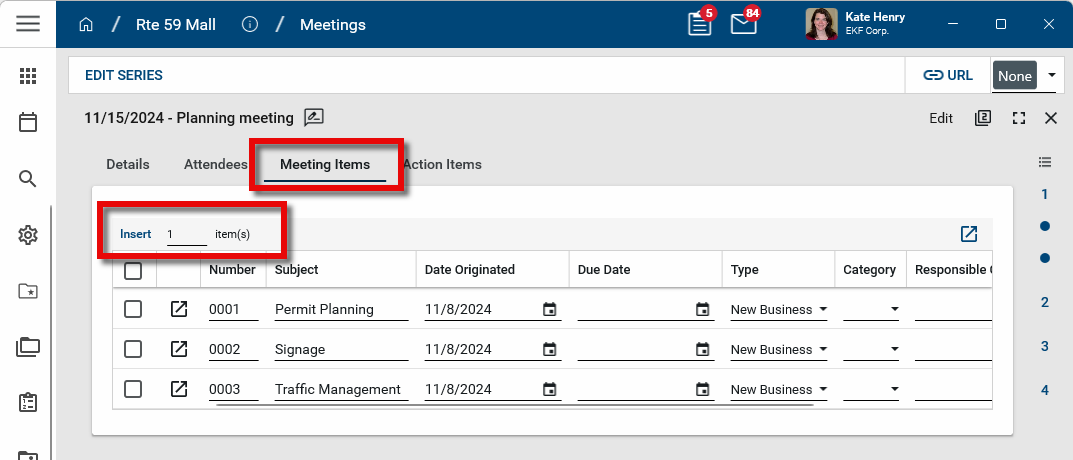Open the apps grid in sidebar

pyautogui.click(x=28, y=76)
